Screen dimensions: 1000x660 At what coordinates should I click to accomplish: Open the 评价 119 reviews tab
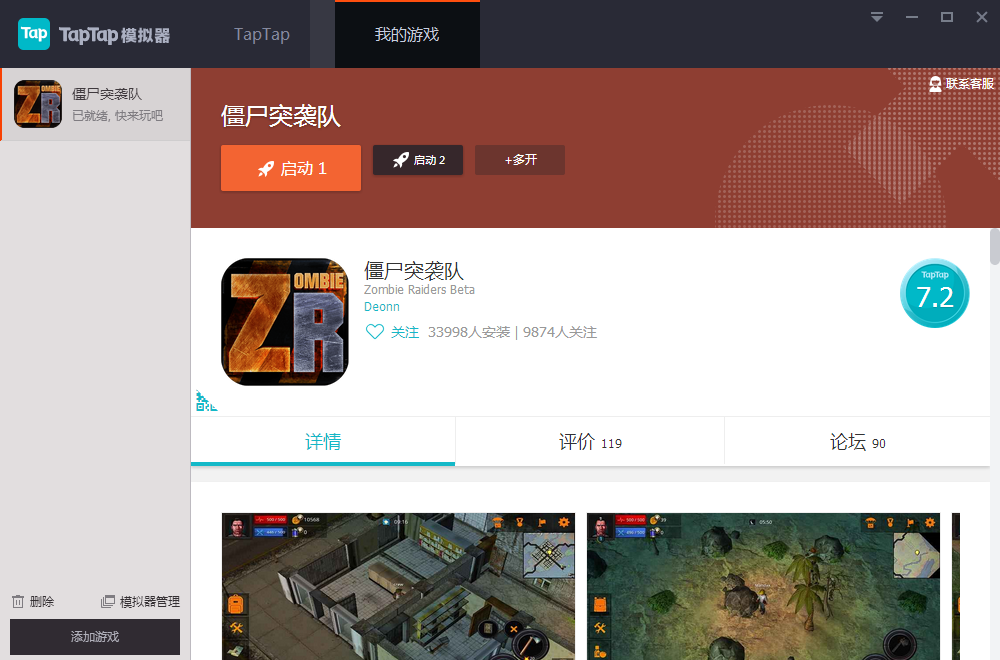(x=590, y=441)
